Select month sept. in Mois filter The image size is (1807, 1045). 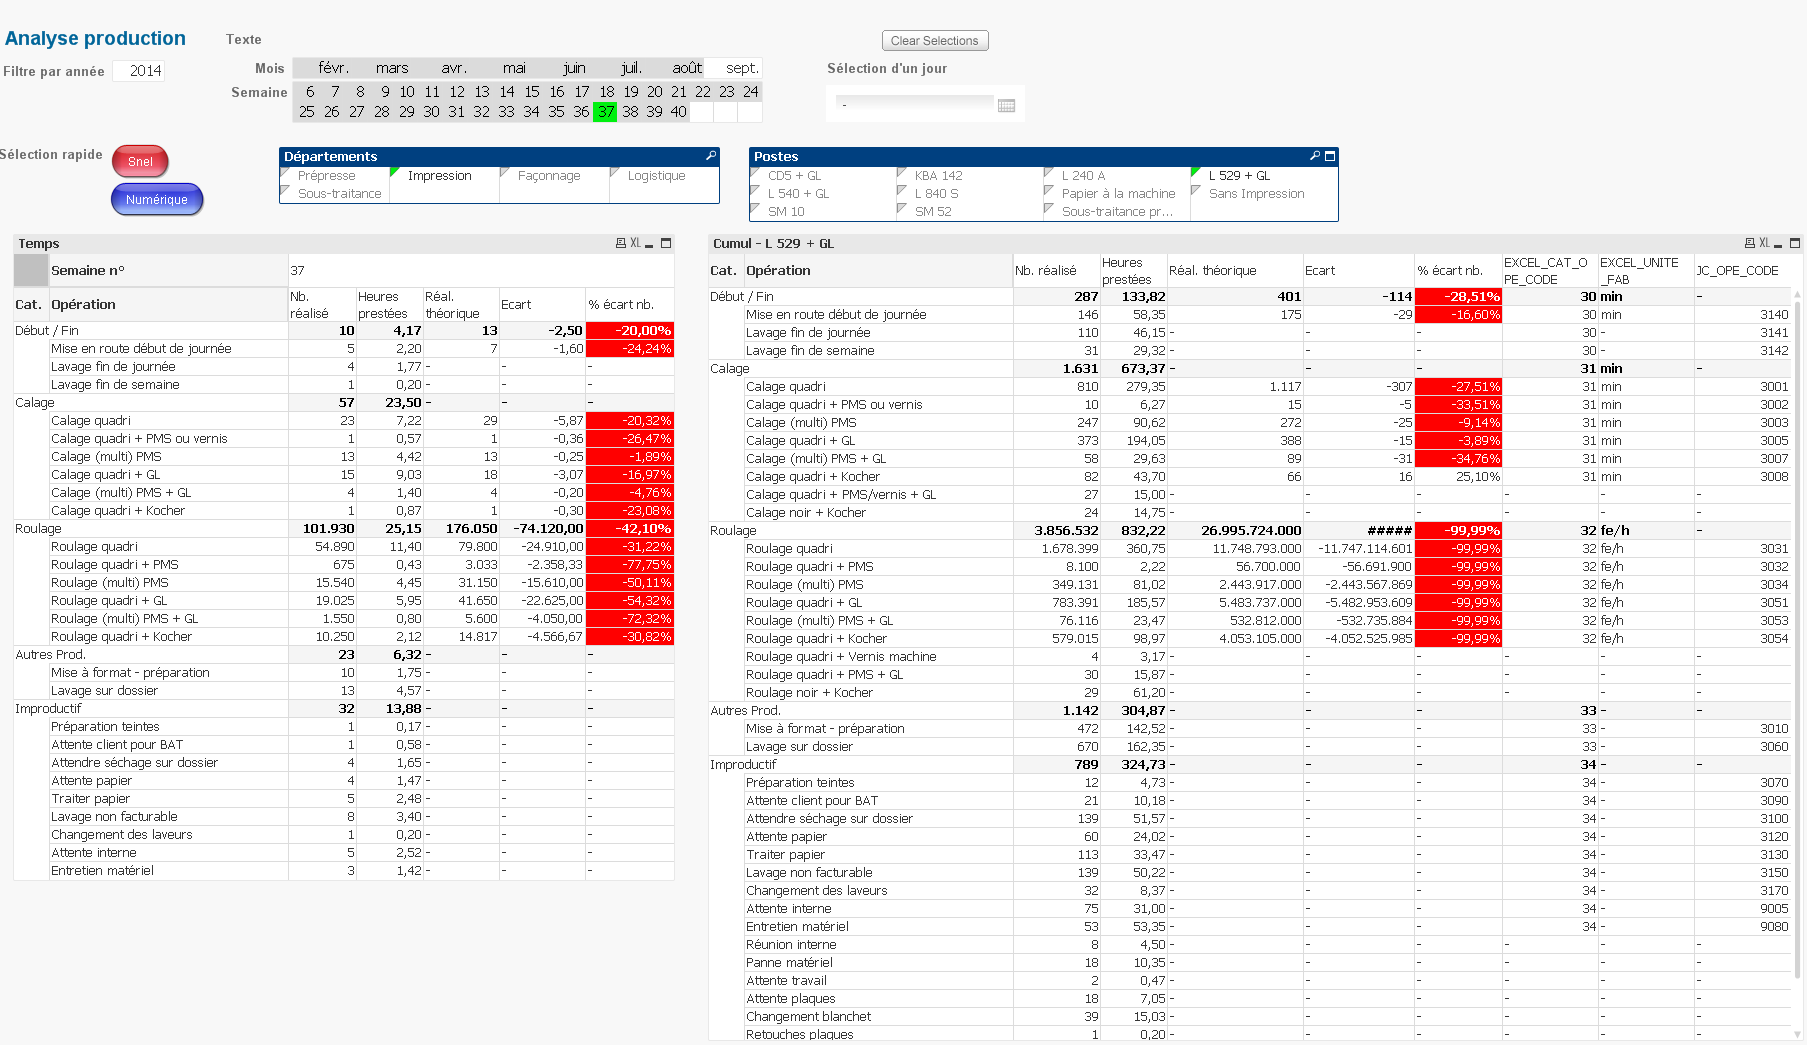tap(742, 69)
